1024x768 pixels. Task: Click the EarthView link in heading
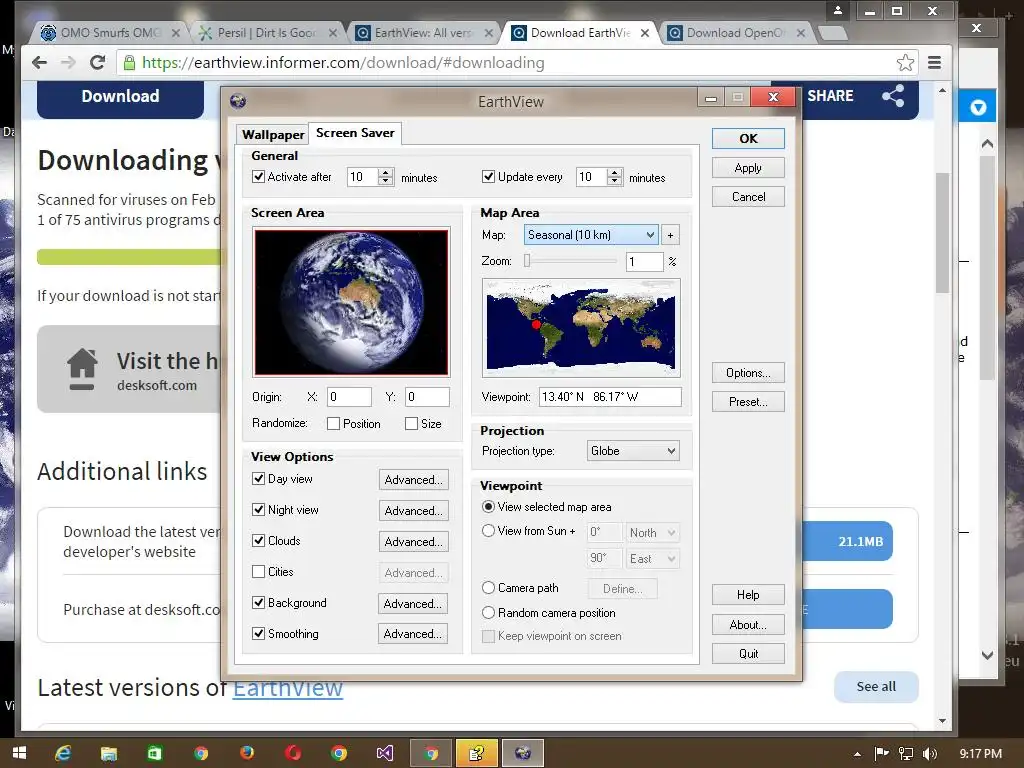[x=287, y=687]
